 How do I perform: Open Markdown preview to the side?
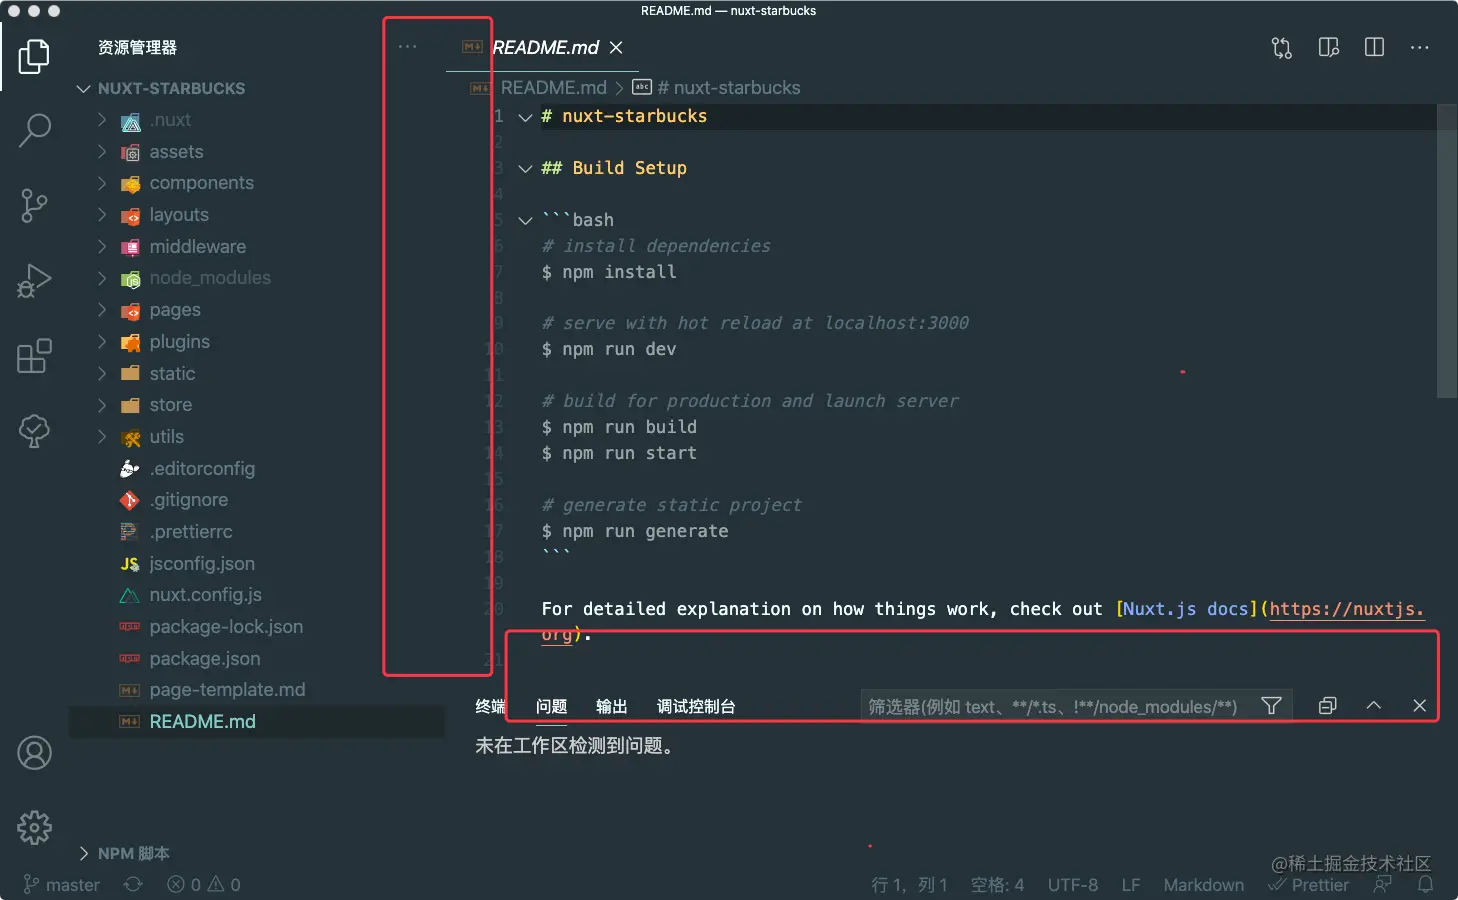pyautogui.click(x=1328, y=48)
